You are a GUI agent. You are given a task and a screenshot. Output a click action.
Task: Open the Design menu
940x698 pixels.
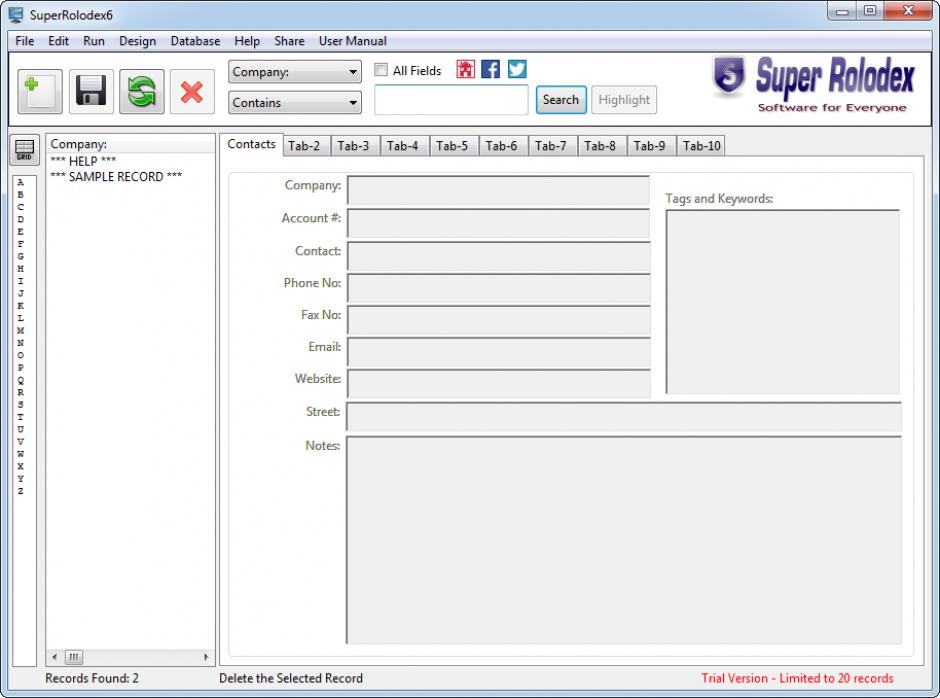[x=137, y=41]
